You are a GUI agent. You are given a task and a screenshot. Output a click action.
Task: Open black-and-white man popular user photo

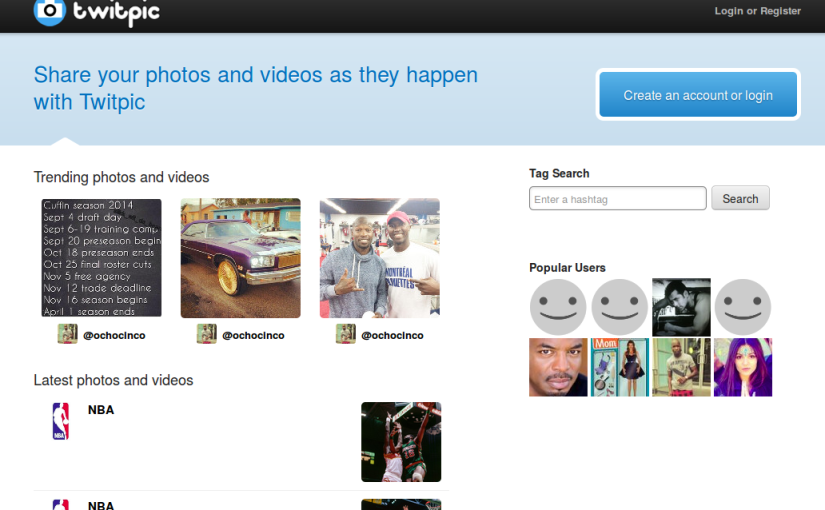pos(681,307)
